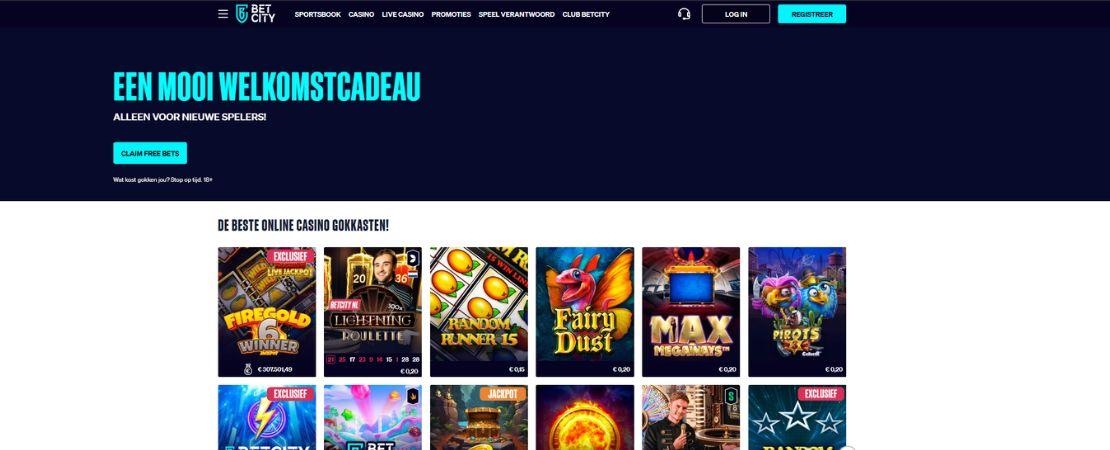Launch Max Megaways slot
This screenshot has width=1110, height=450.
coord(691,312)
